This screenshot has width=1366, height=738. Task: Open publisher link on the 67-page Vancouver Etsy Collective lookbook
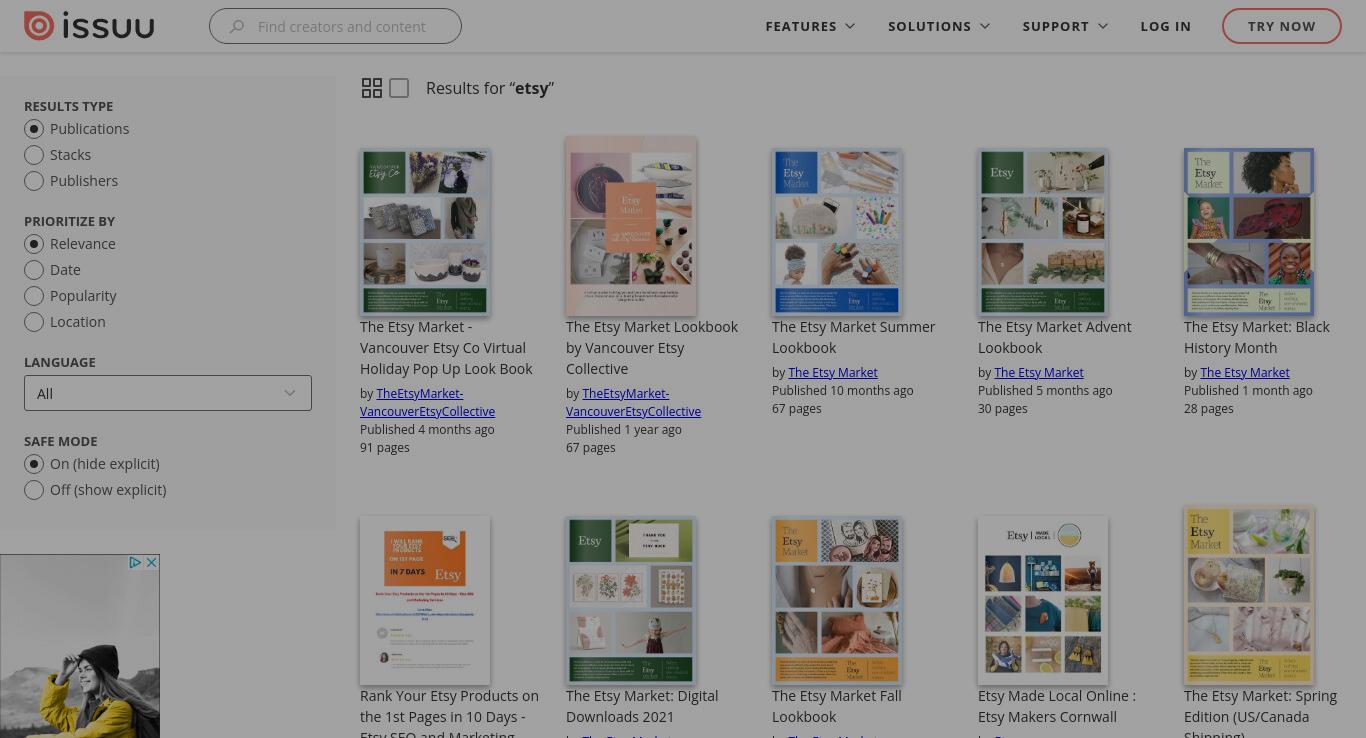[x=634, y=402]
